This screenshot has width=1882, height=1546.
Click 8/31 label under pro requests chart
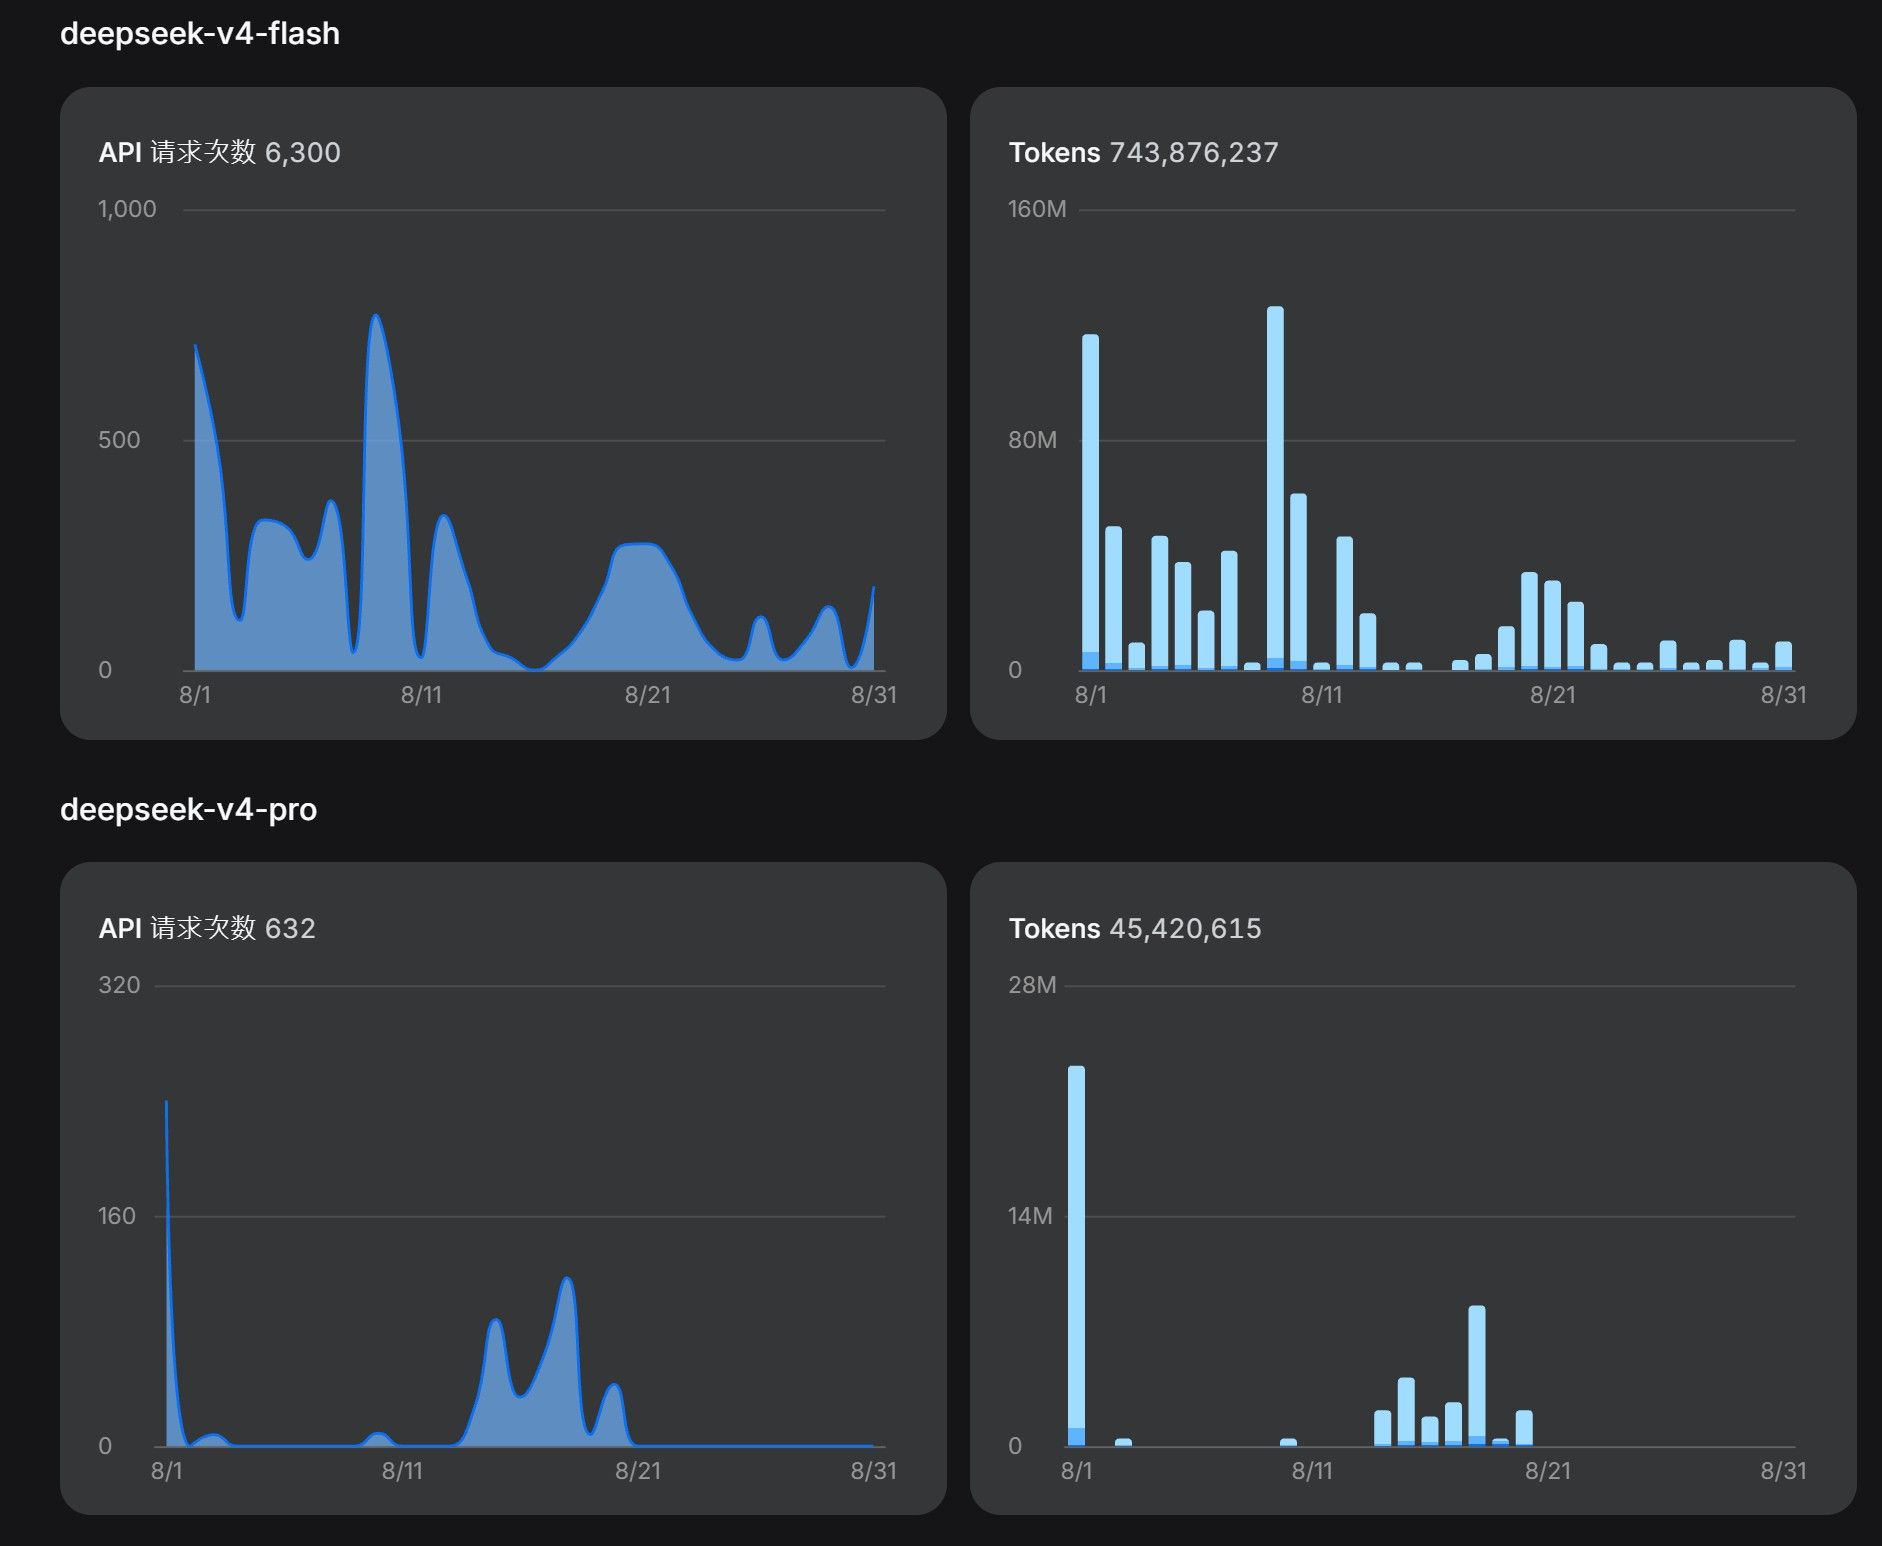pyautogui.click(x=874, y=1471)
